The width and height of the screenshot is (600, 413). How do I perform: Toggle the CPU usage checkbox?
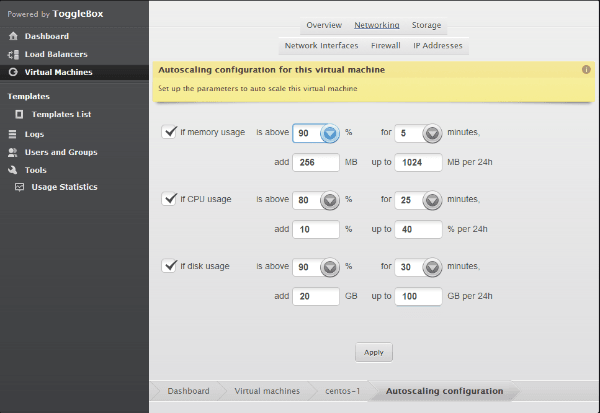(x=169, y=199)
